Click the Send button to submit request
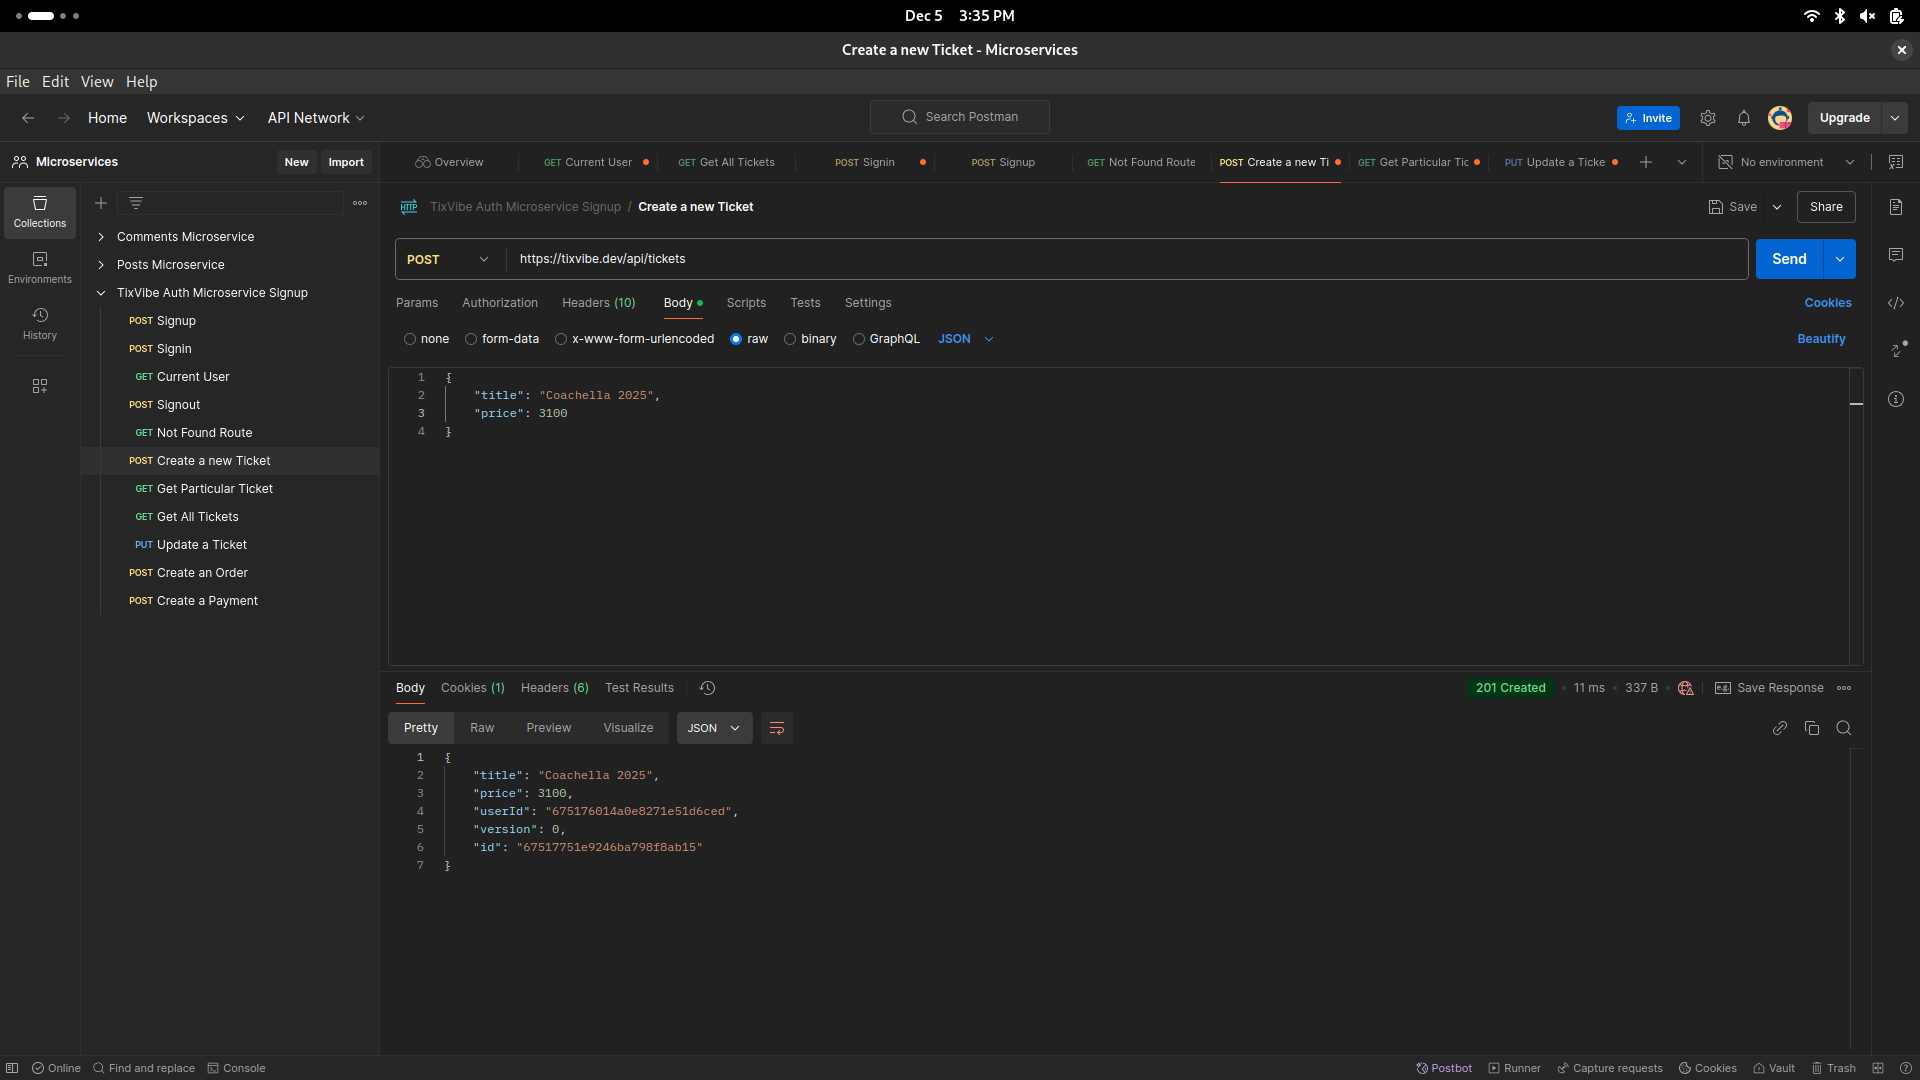 pos(1789,258)
